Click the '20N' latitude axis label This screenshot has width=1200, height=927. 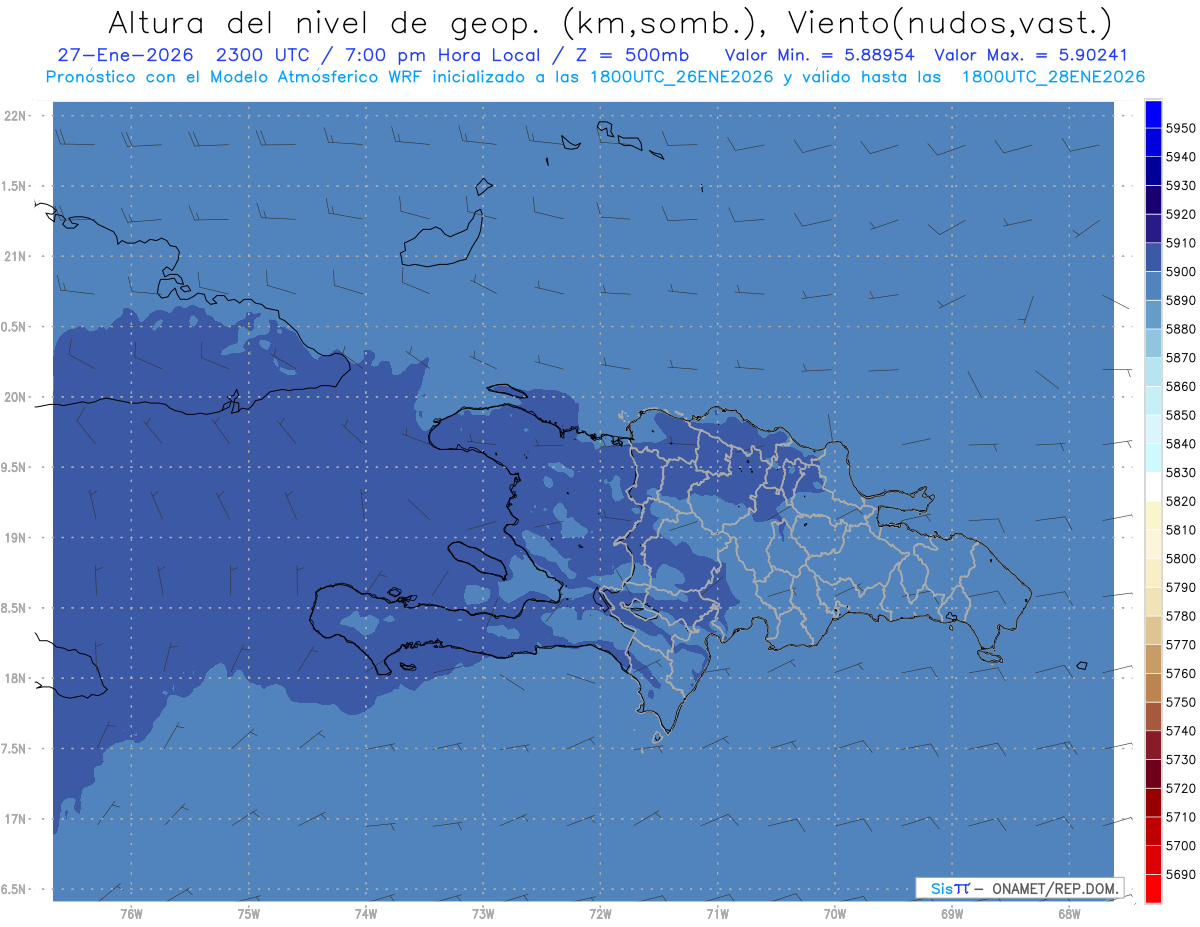click(15, 397)
